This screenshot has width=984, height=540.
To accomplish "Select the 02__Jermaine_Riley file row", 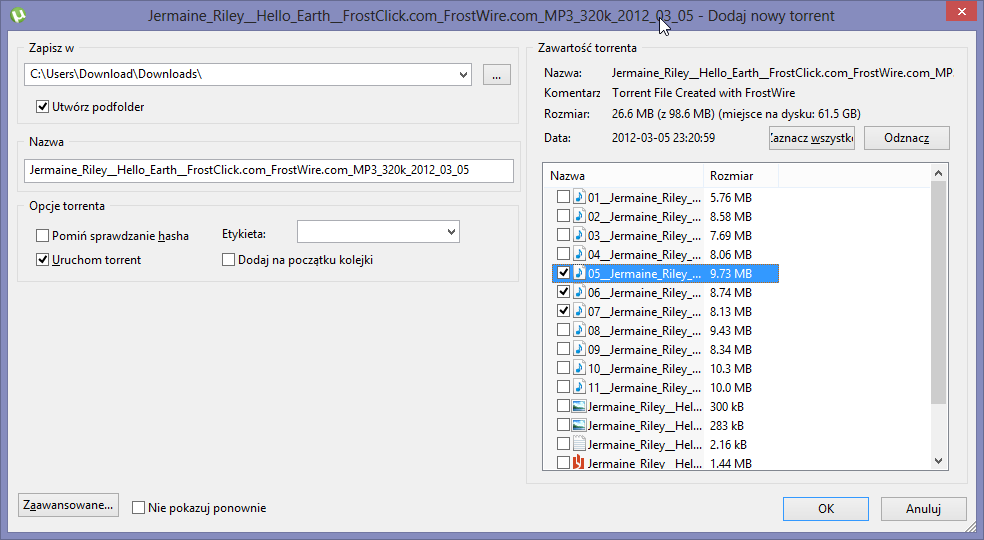I will coord(665,217).
